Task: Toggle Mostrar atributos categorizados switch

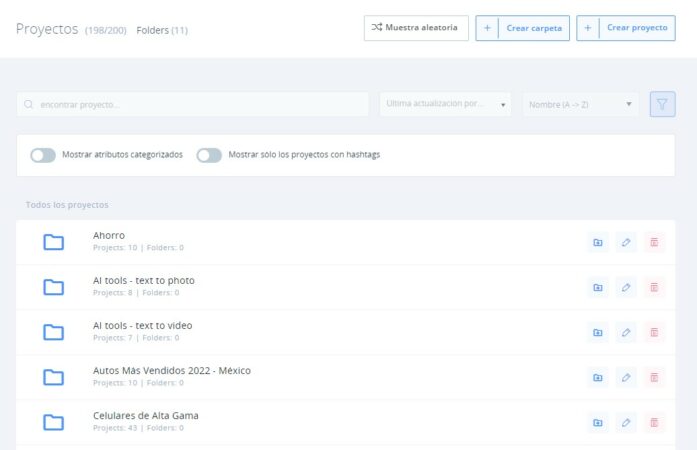Action: [x=43, y=155]
